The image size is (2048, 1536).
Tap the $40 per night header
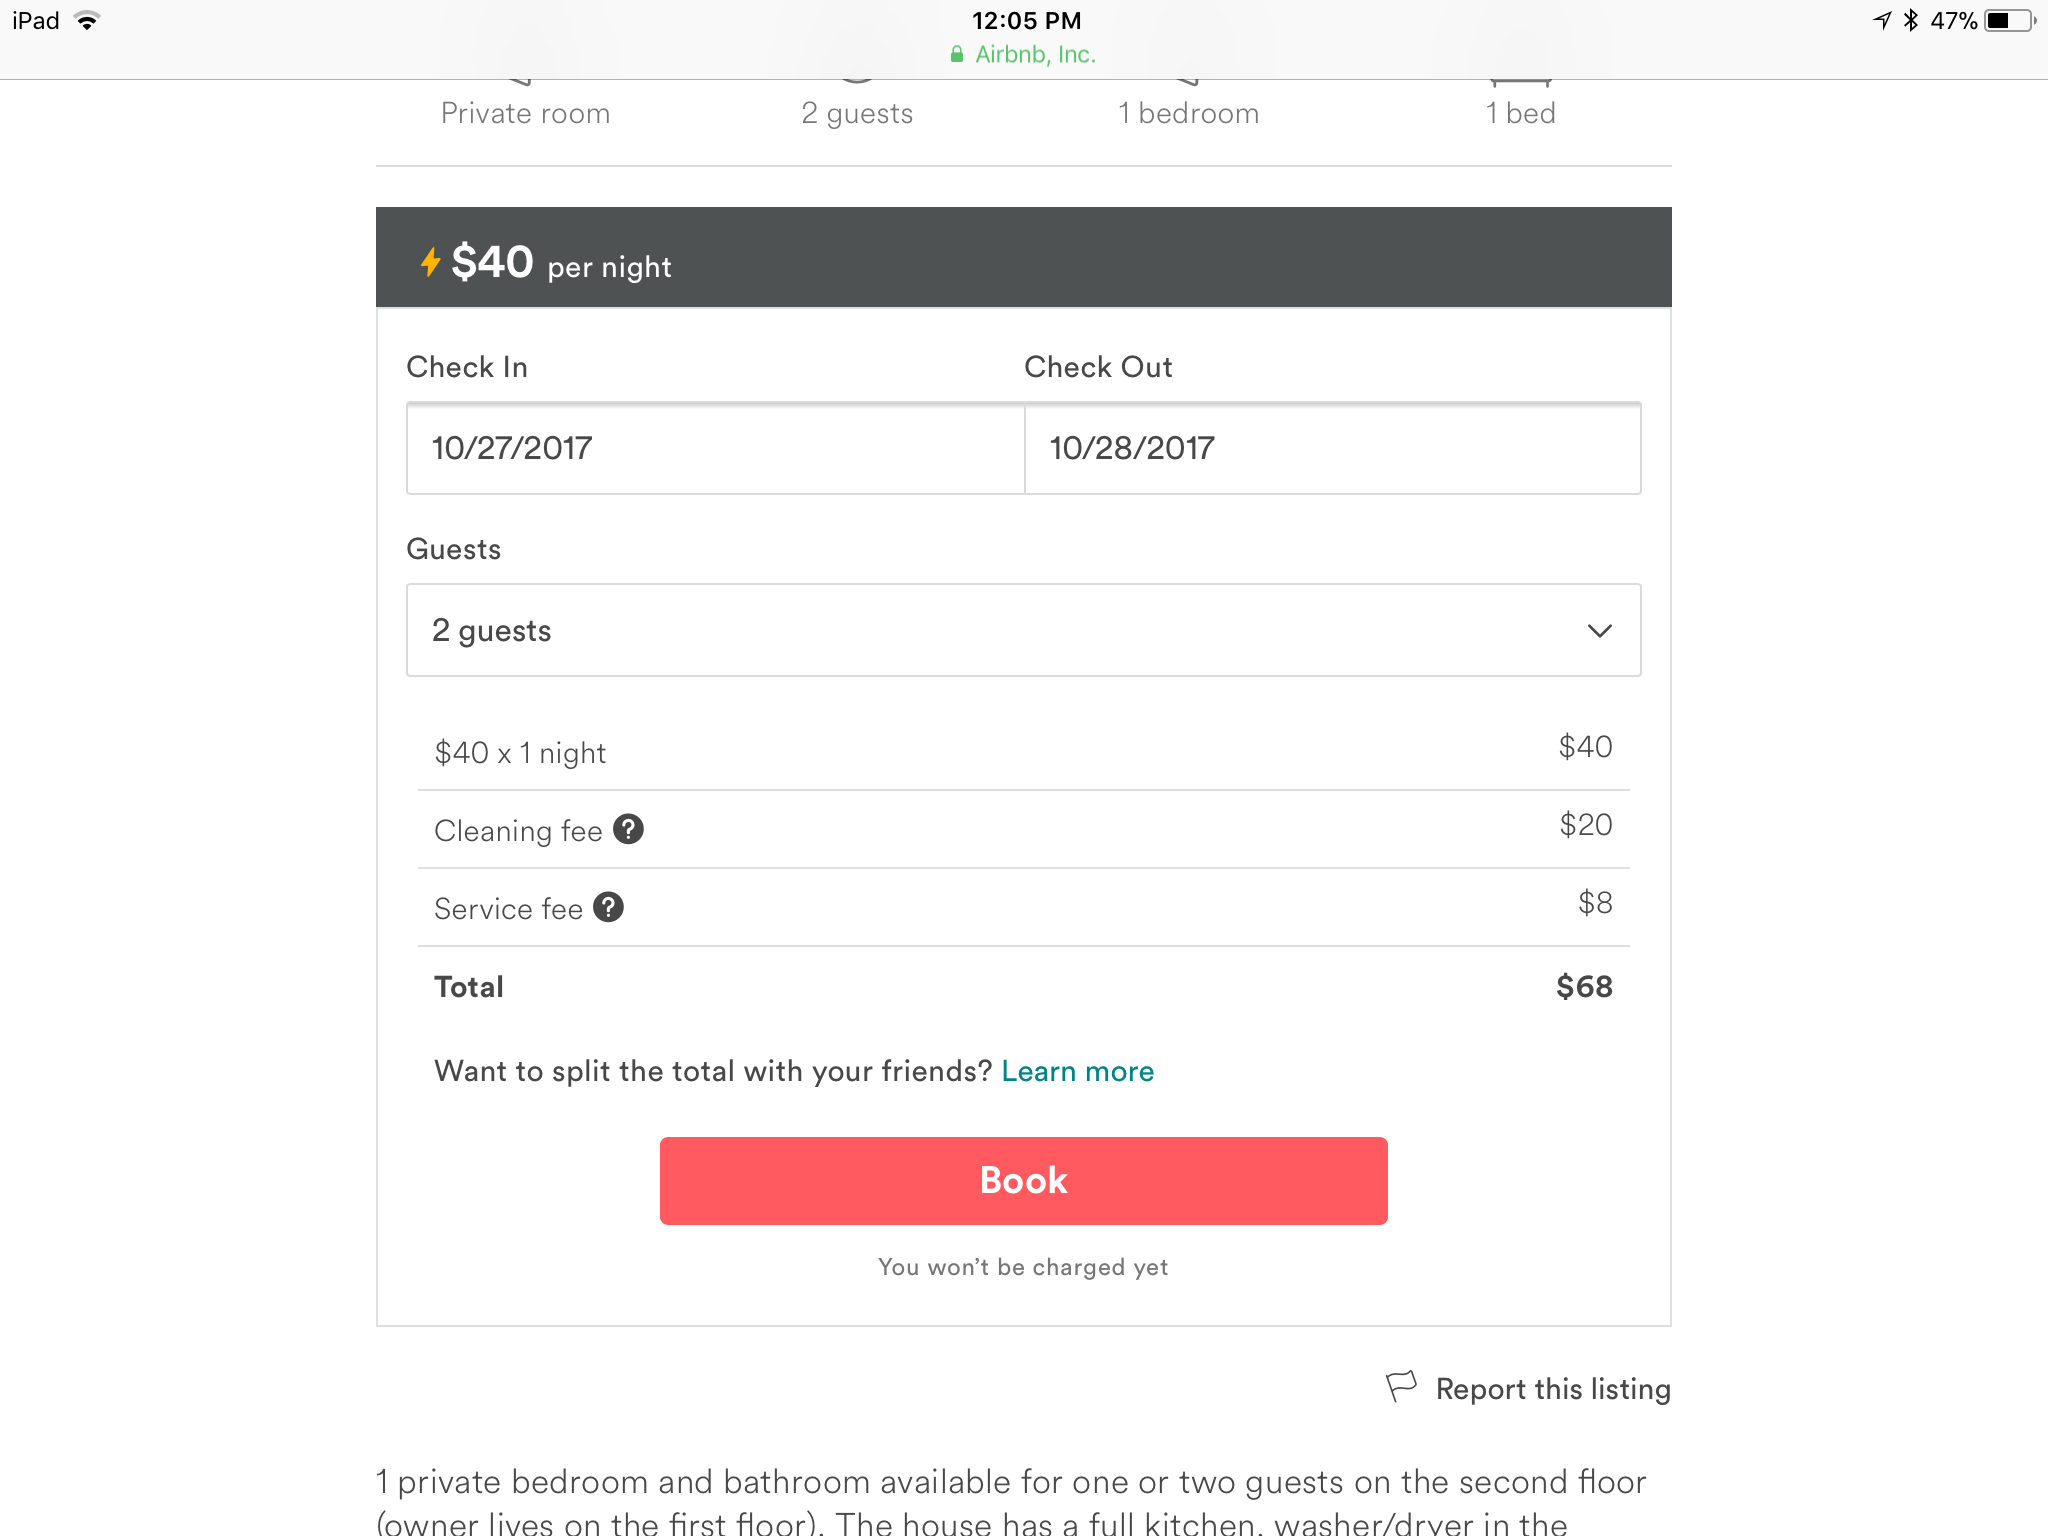pos(1024,257)
